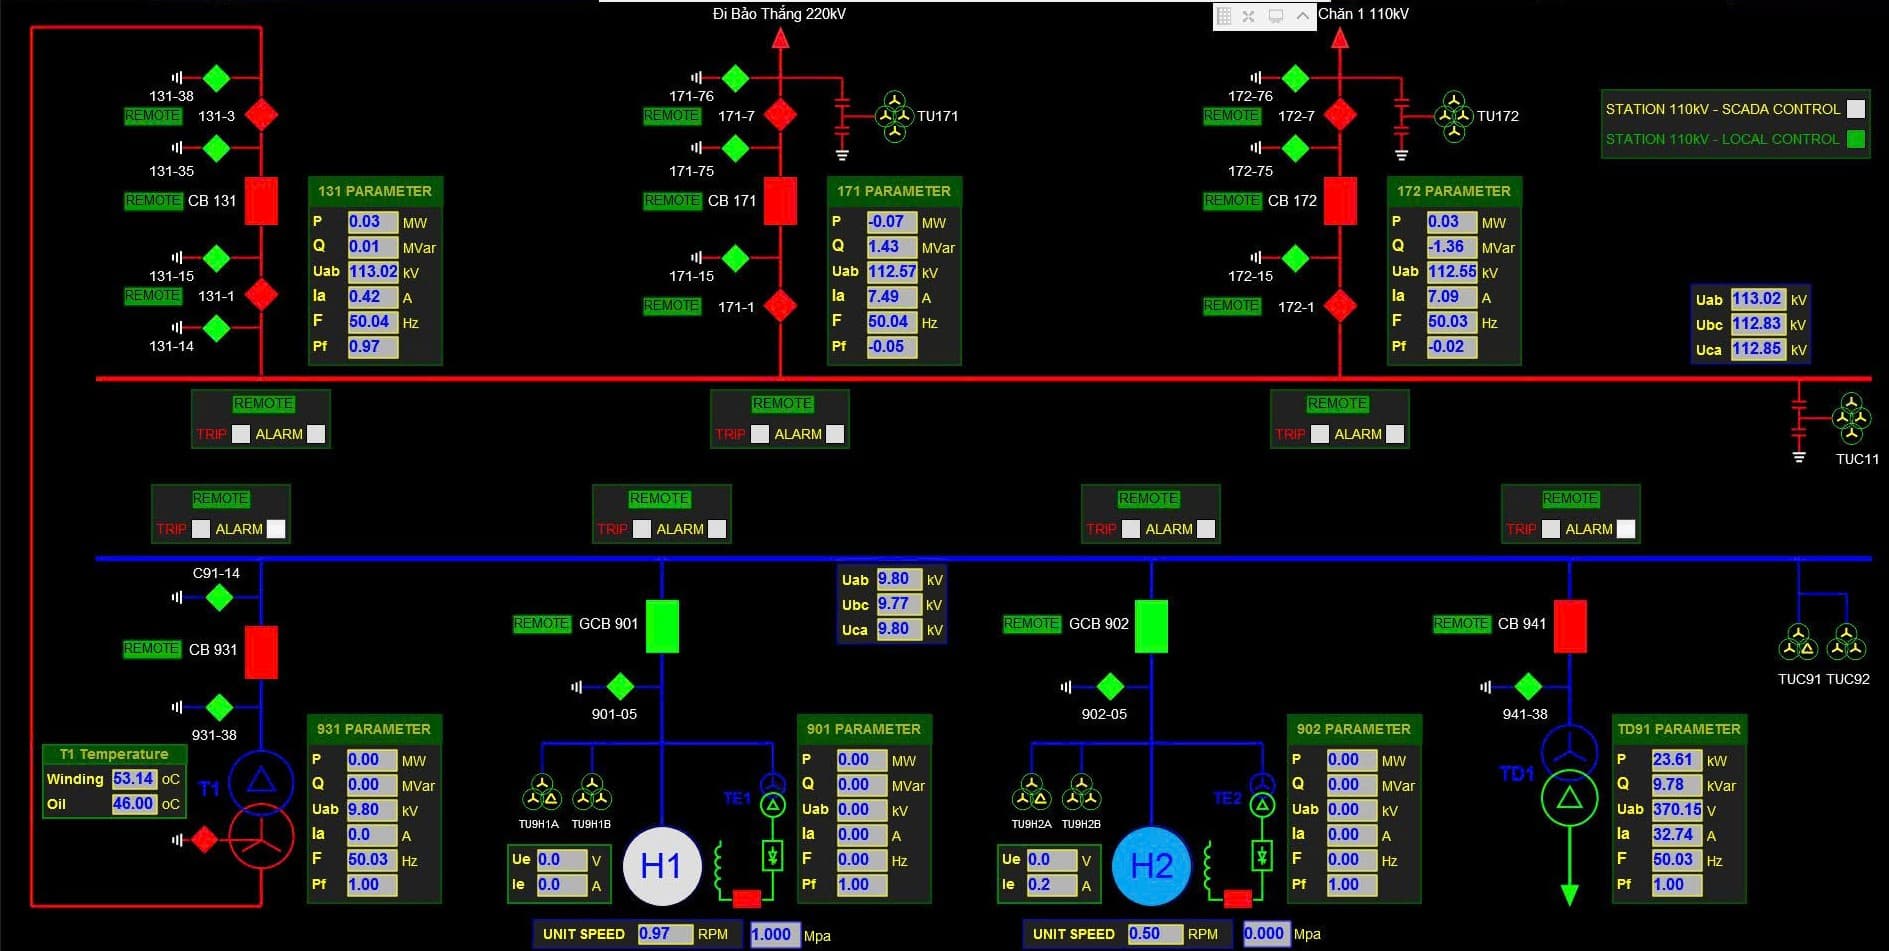Image resolution: width=1889 pixels, height=951 pixels.
Task: Select the 171-1 disconnector symbol
Action: pyautogui.click(x=780, y=306)
